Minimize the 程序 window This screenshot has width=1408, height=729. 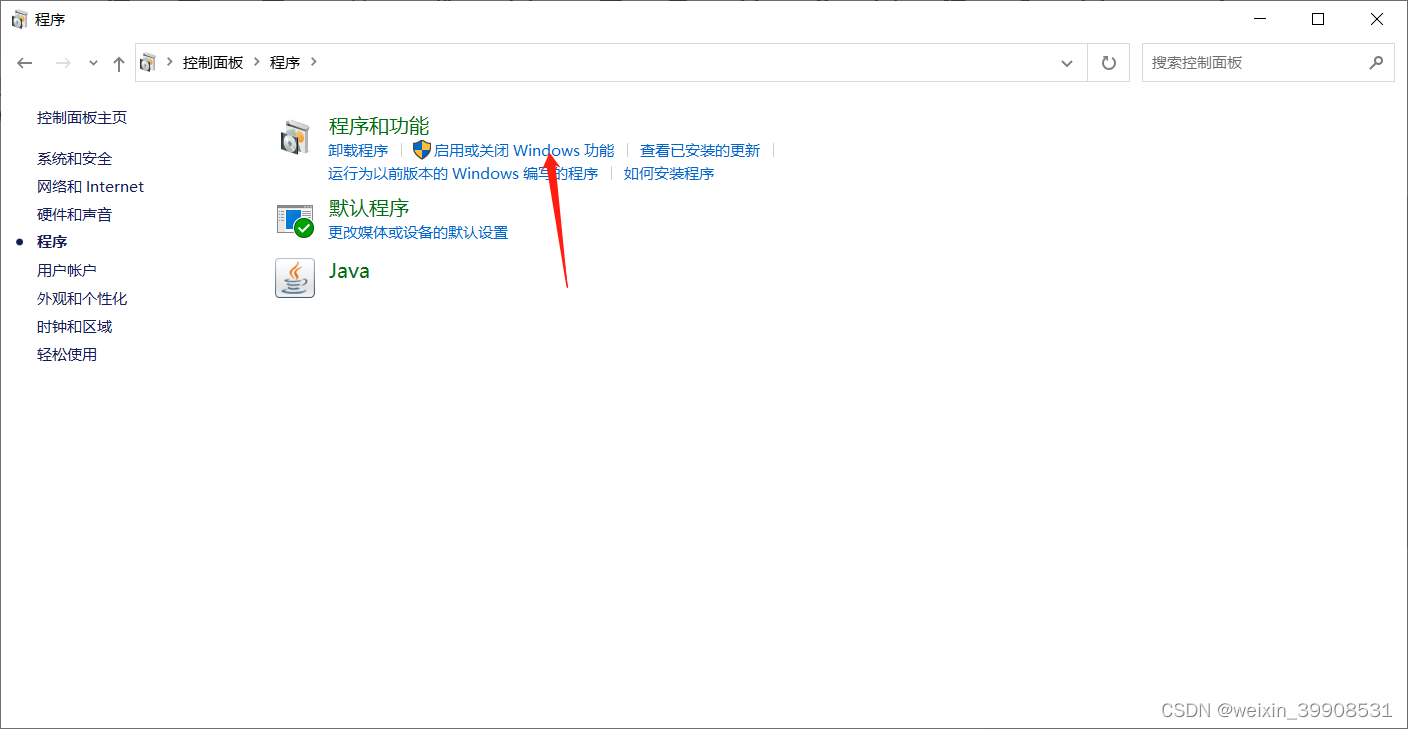(1260, 19)
